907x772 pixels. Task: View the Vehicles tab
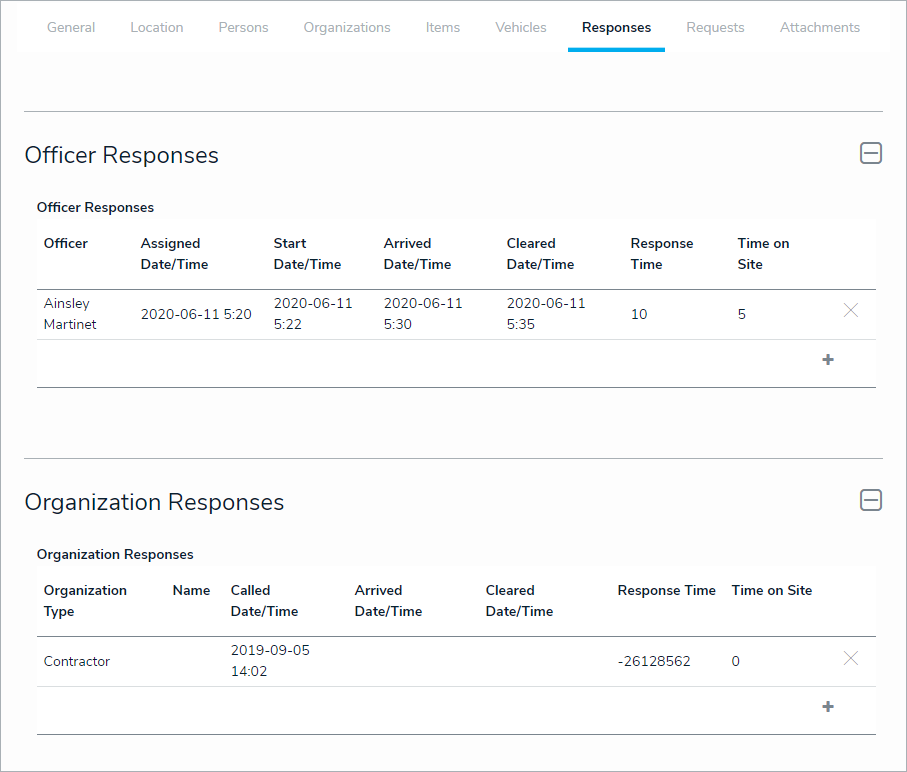coord(521,27)
